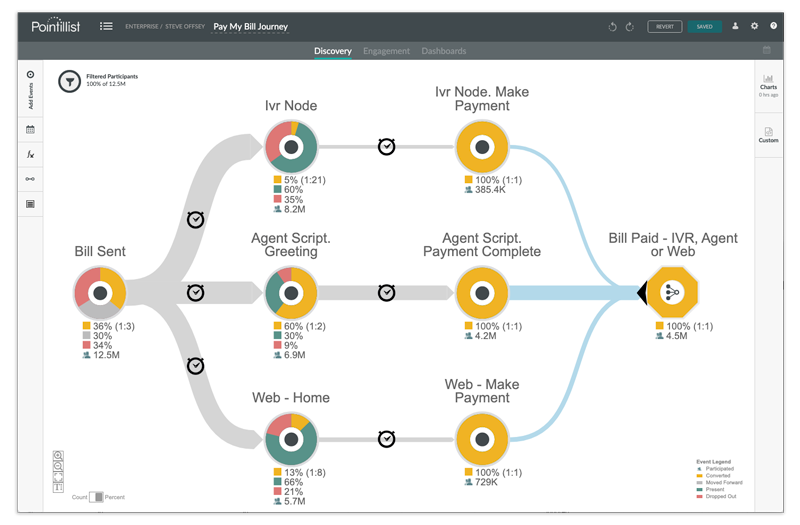Open the fx formula tool
This screenshot has height=525, width=800.
pos(31,154)
